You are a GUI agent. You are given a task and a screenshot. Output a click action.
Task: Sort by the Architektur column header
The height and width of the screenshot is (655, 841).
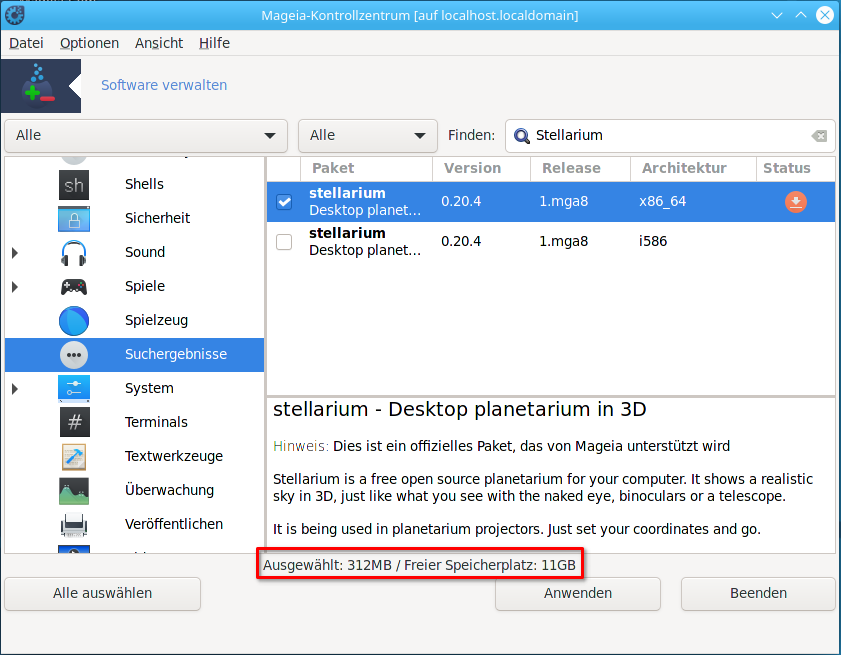(694, 168)
